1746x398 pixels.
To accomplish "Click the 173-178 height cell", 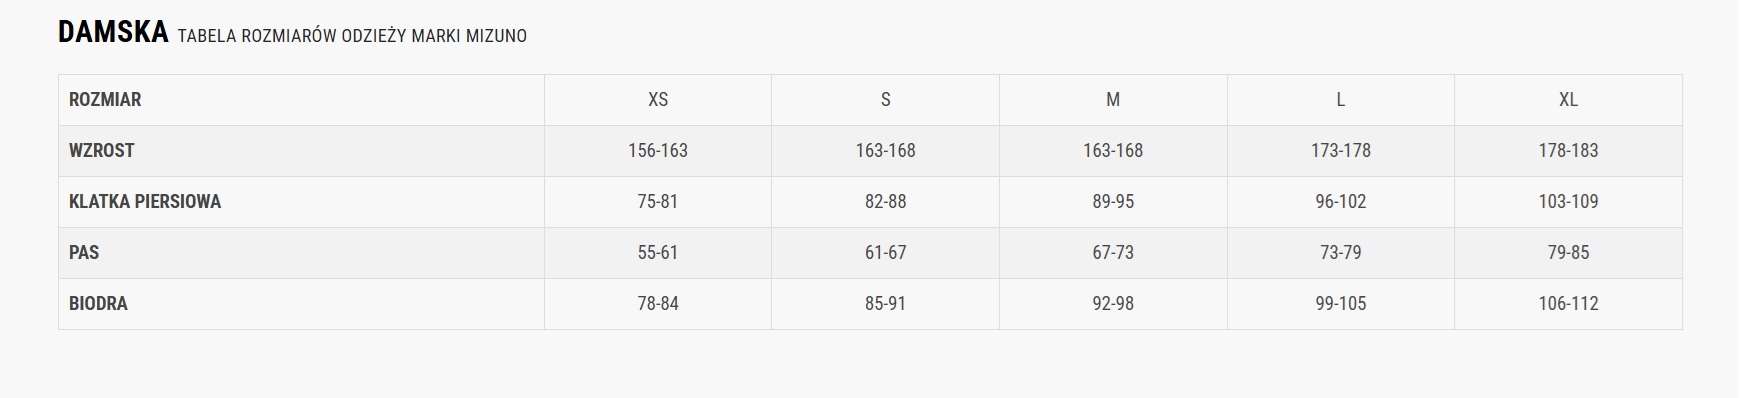I will (x=1341, y=151).
